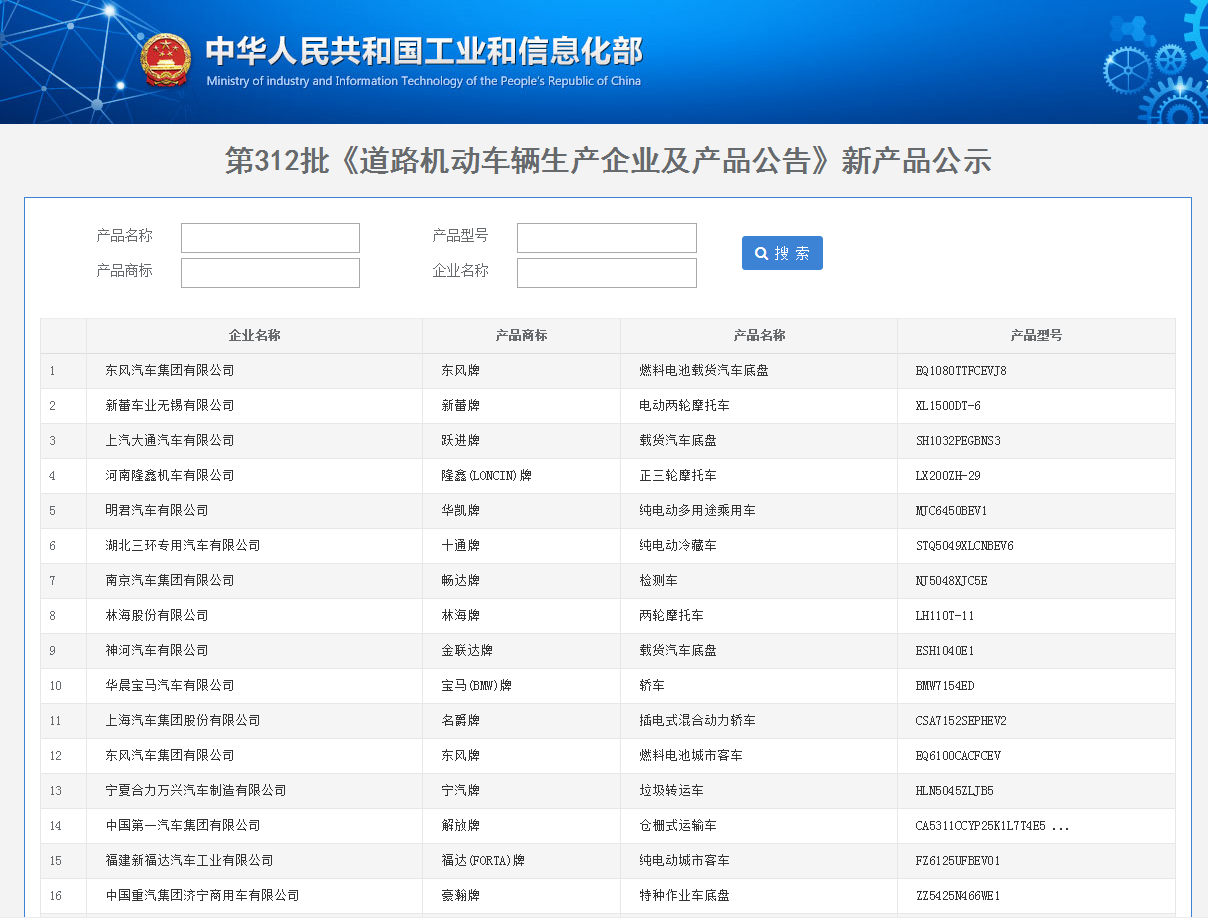The image size is (1208, 922).
Task: Click the ministry title 中华人民共和国工业和信息化部
Action: coord(424,51)
